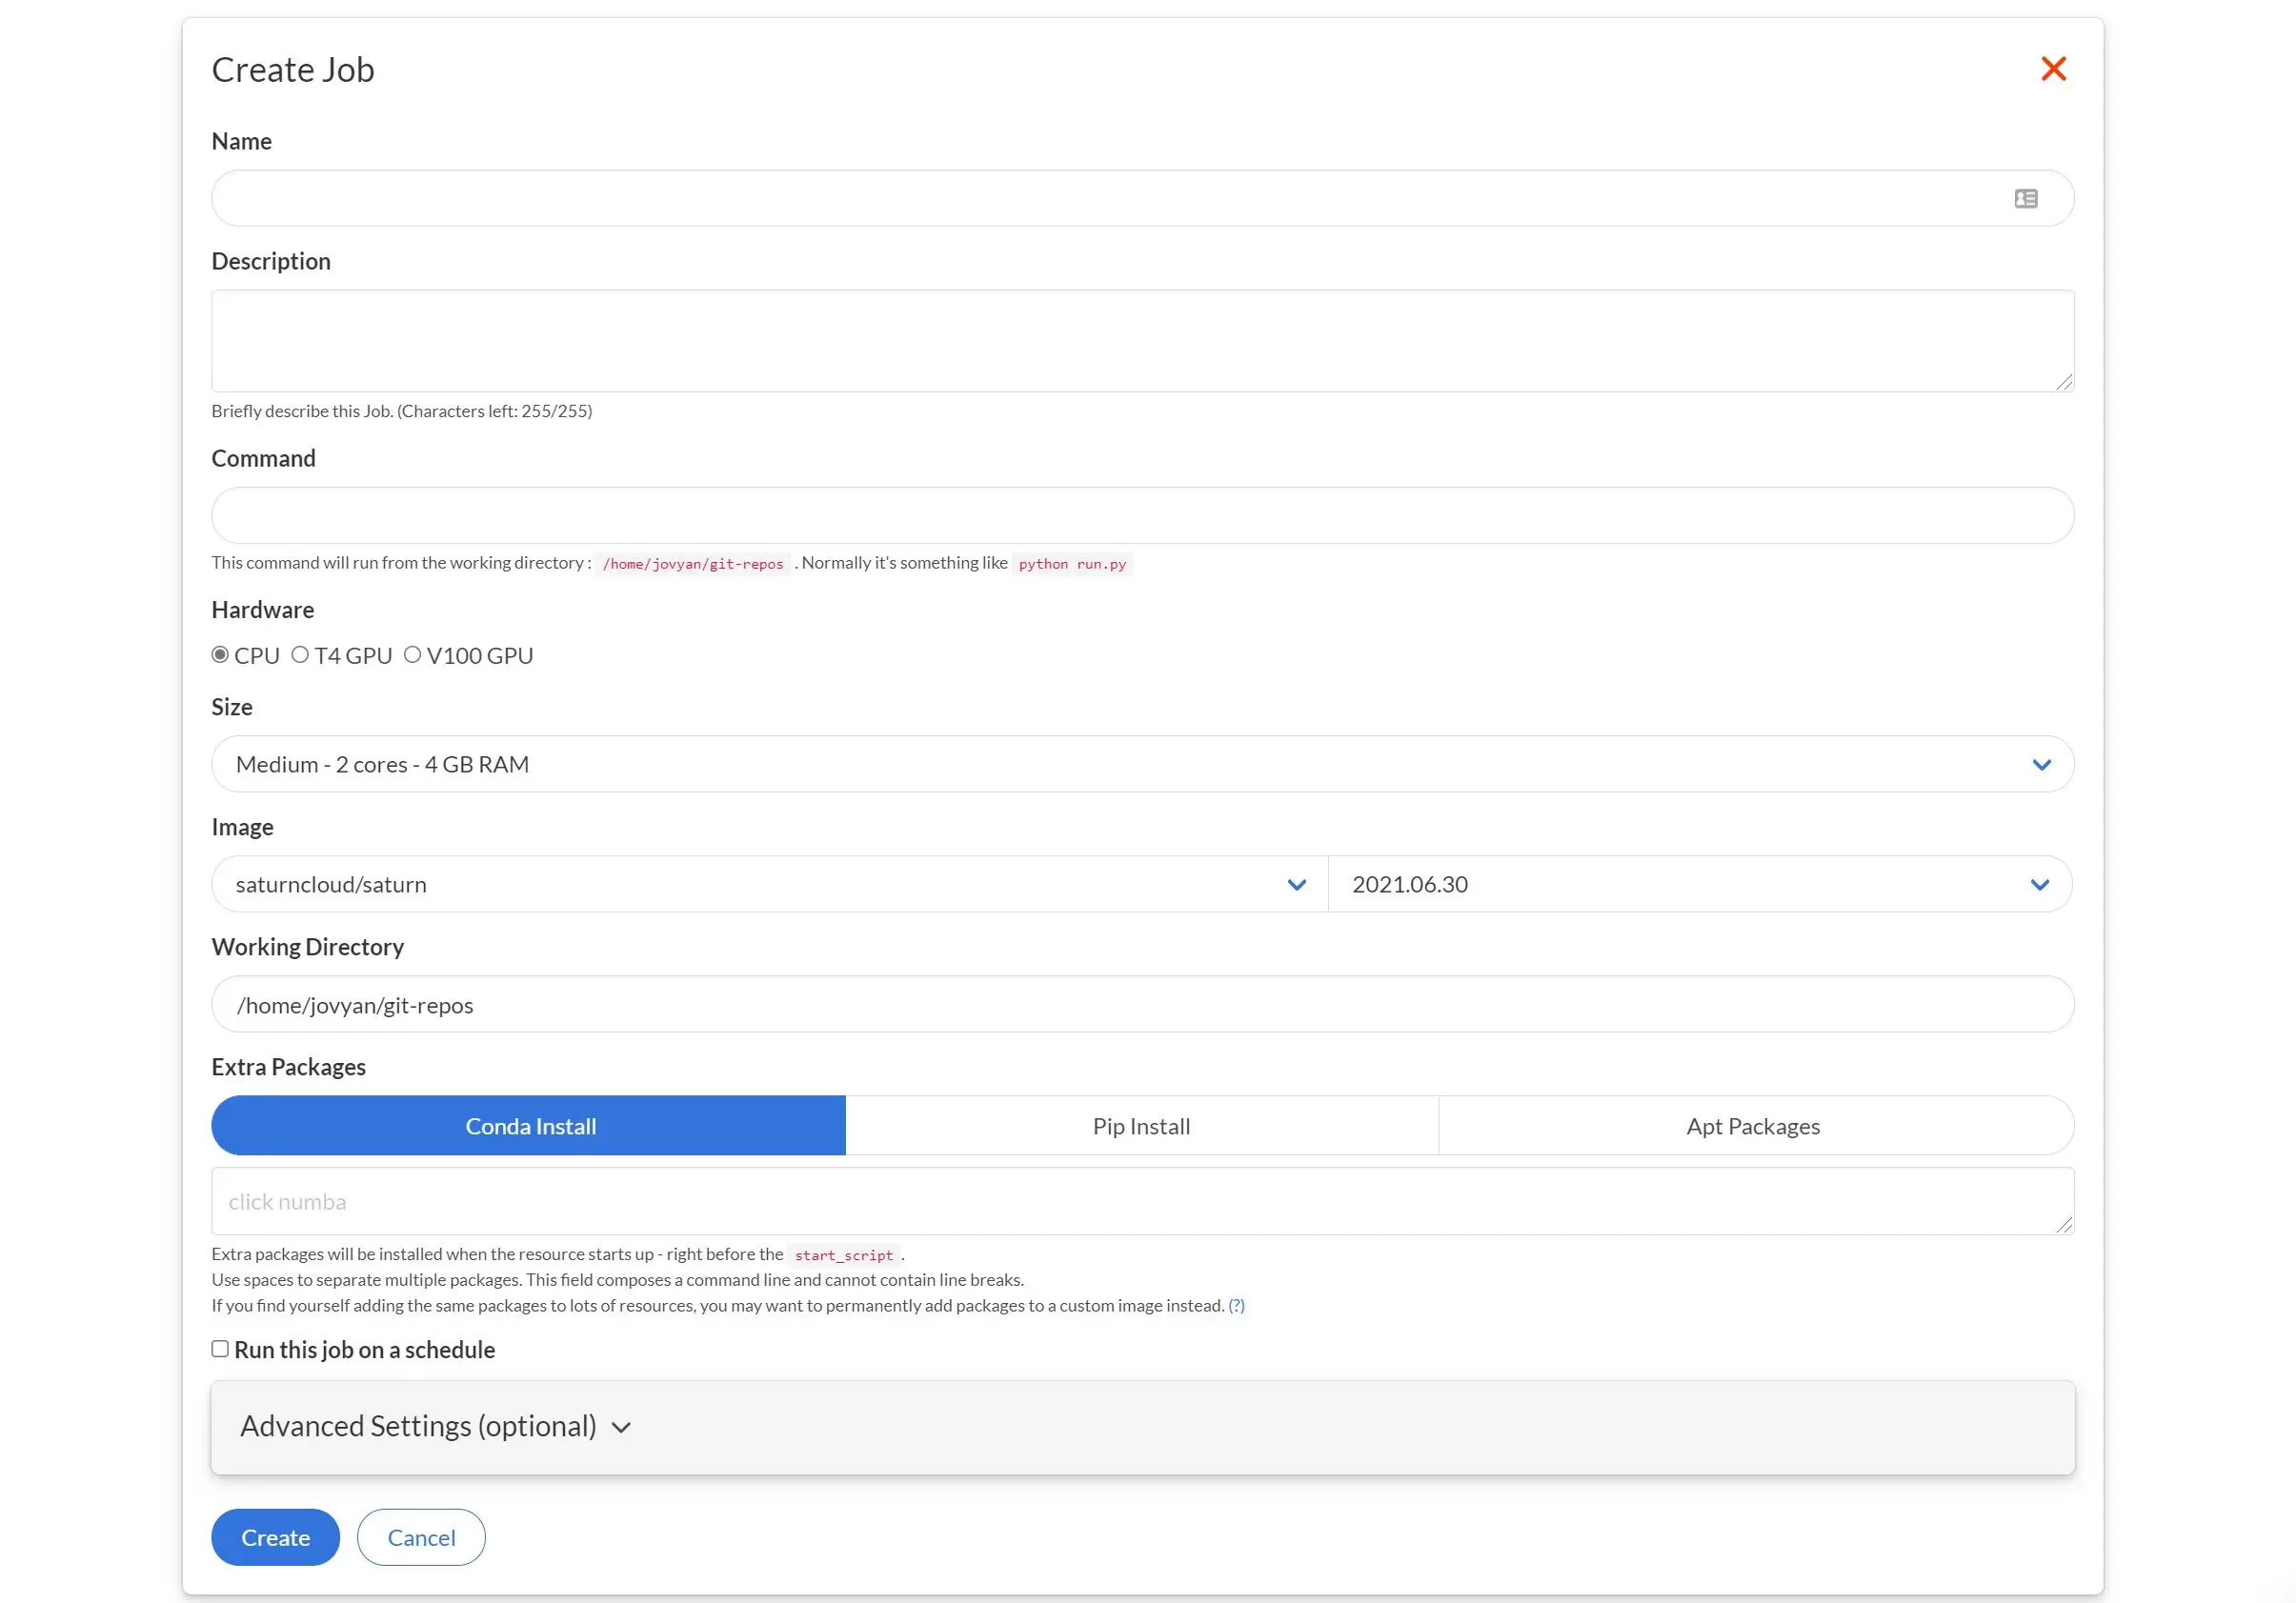Select the CPU hardware radio button
This screenshot has width=2296, height=1603.
coord(220,655)
